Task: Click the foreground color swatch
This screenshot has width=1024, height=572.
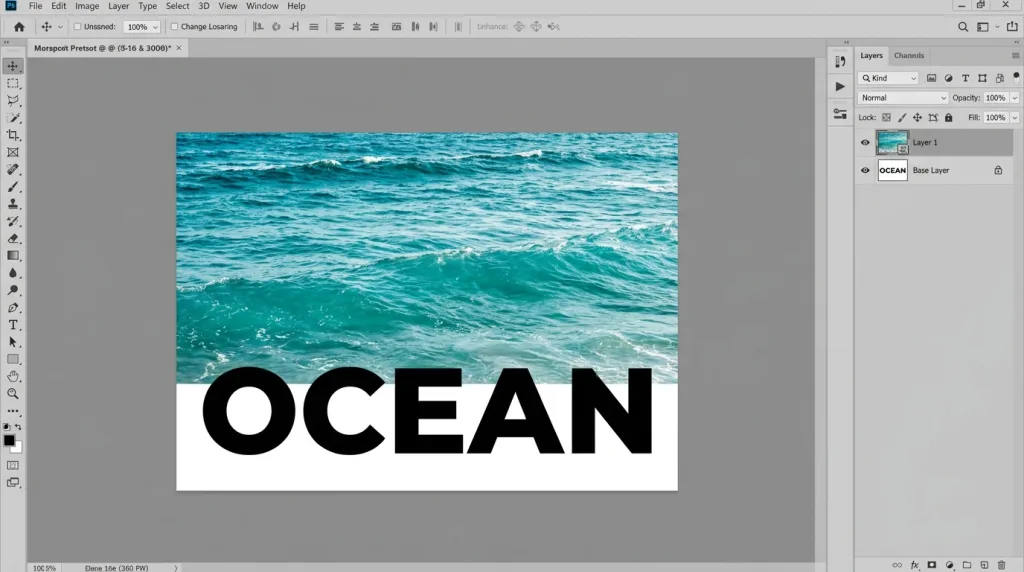Action: pyautogui.click(x=9, y=441)
